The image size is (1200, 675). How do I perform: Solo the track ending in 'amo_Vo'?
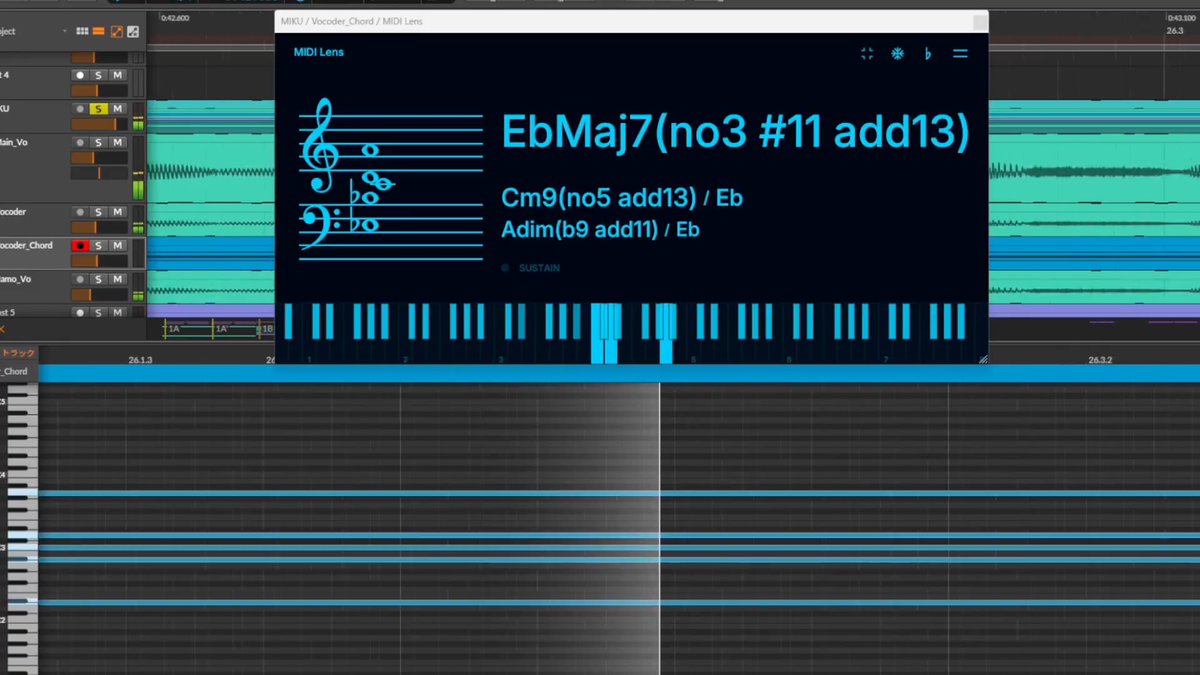pos(98,279)
